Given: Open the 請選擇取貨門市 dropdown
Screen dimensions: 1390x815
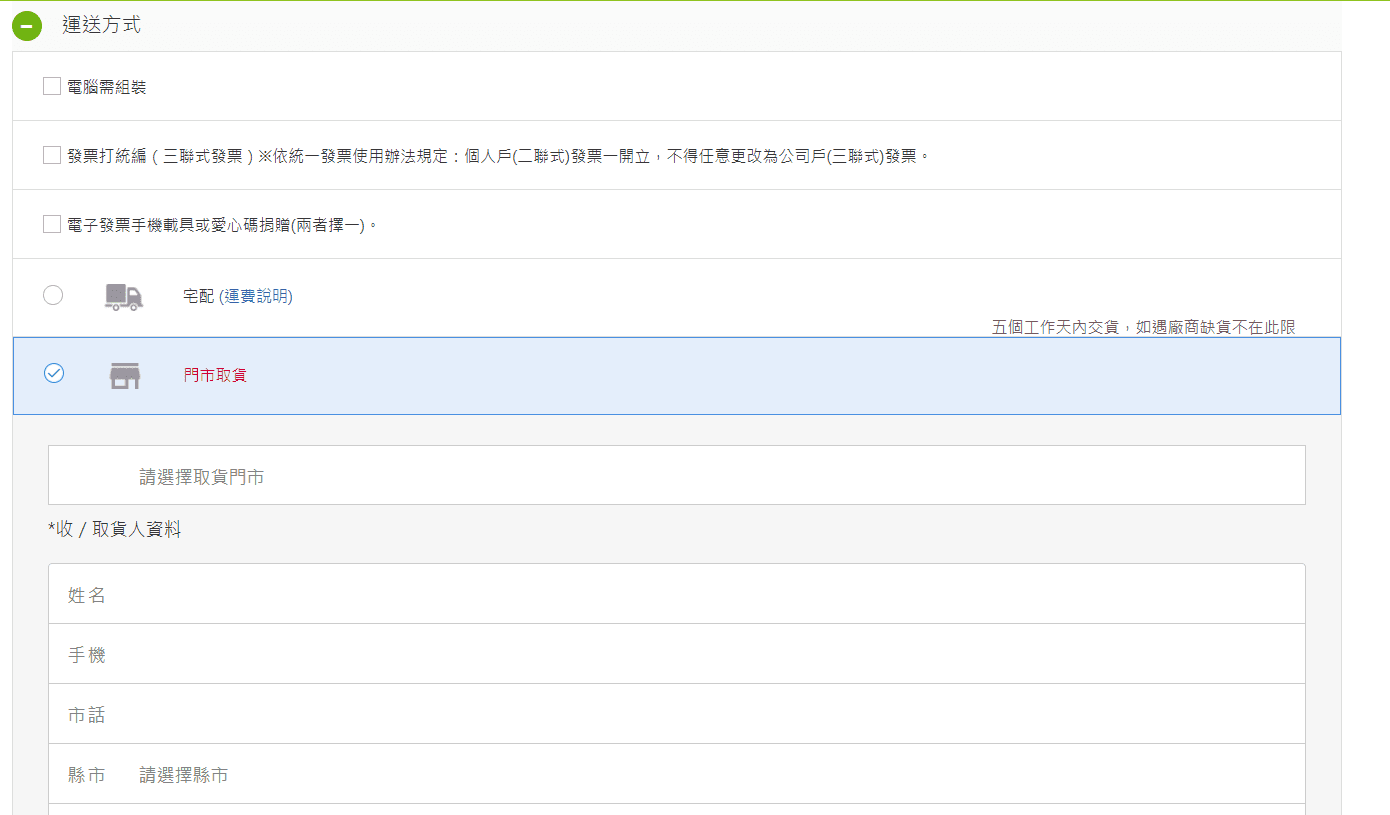Looking at the screenshot, I should point(676,476).
